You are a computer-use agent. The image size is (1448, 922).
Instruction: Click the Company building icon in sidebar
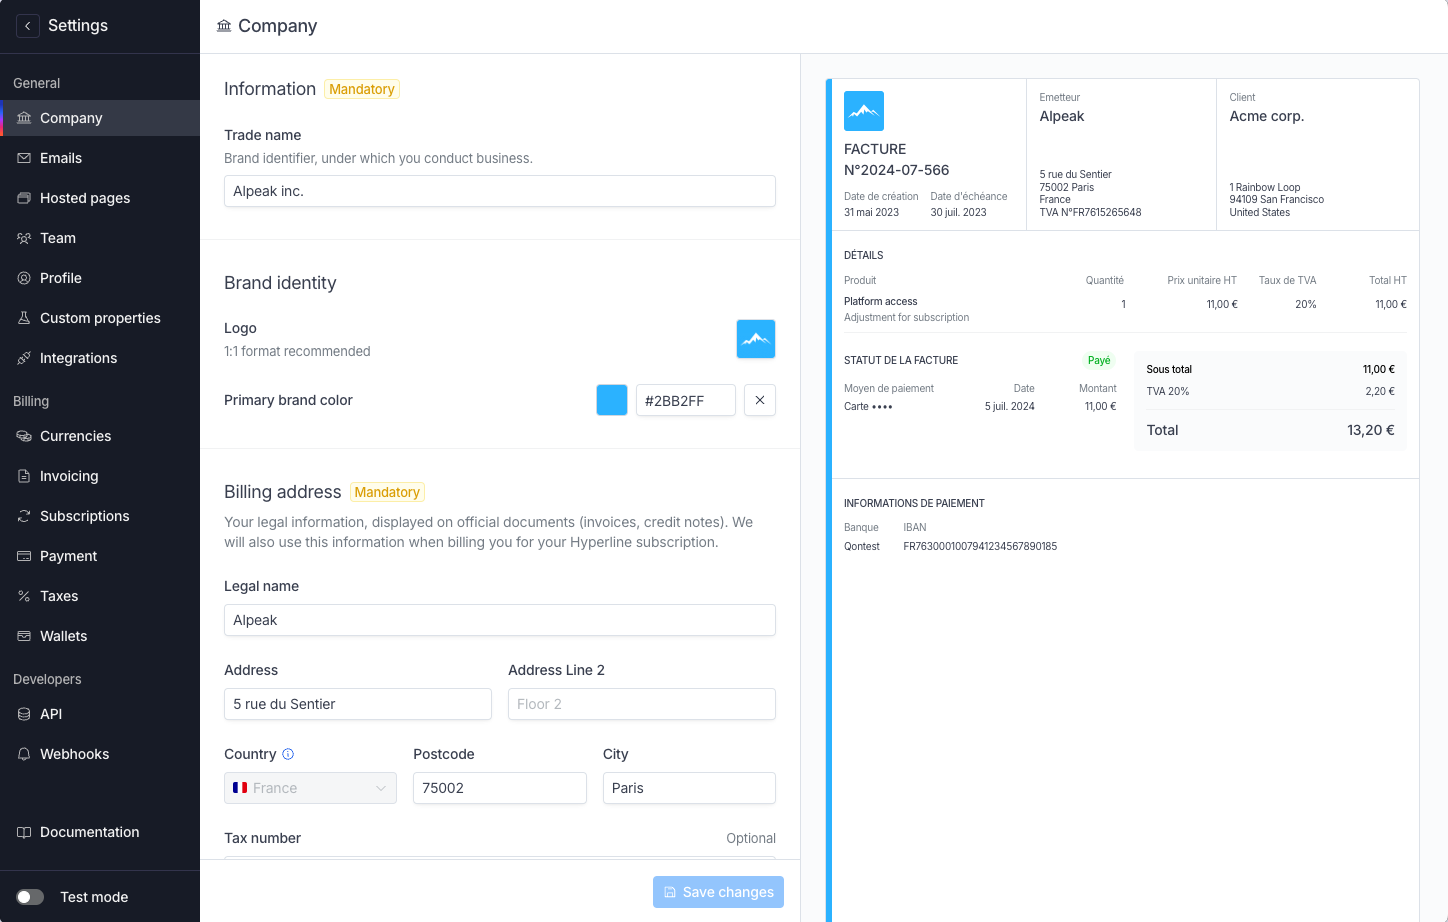point(24,118)
